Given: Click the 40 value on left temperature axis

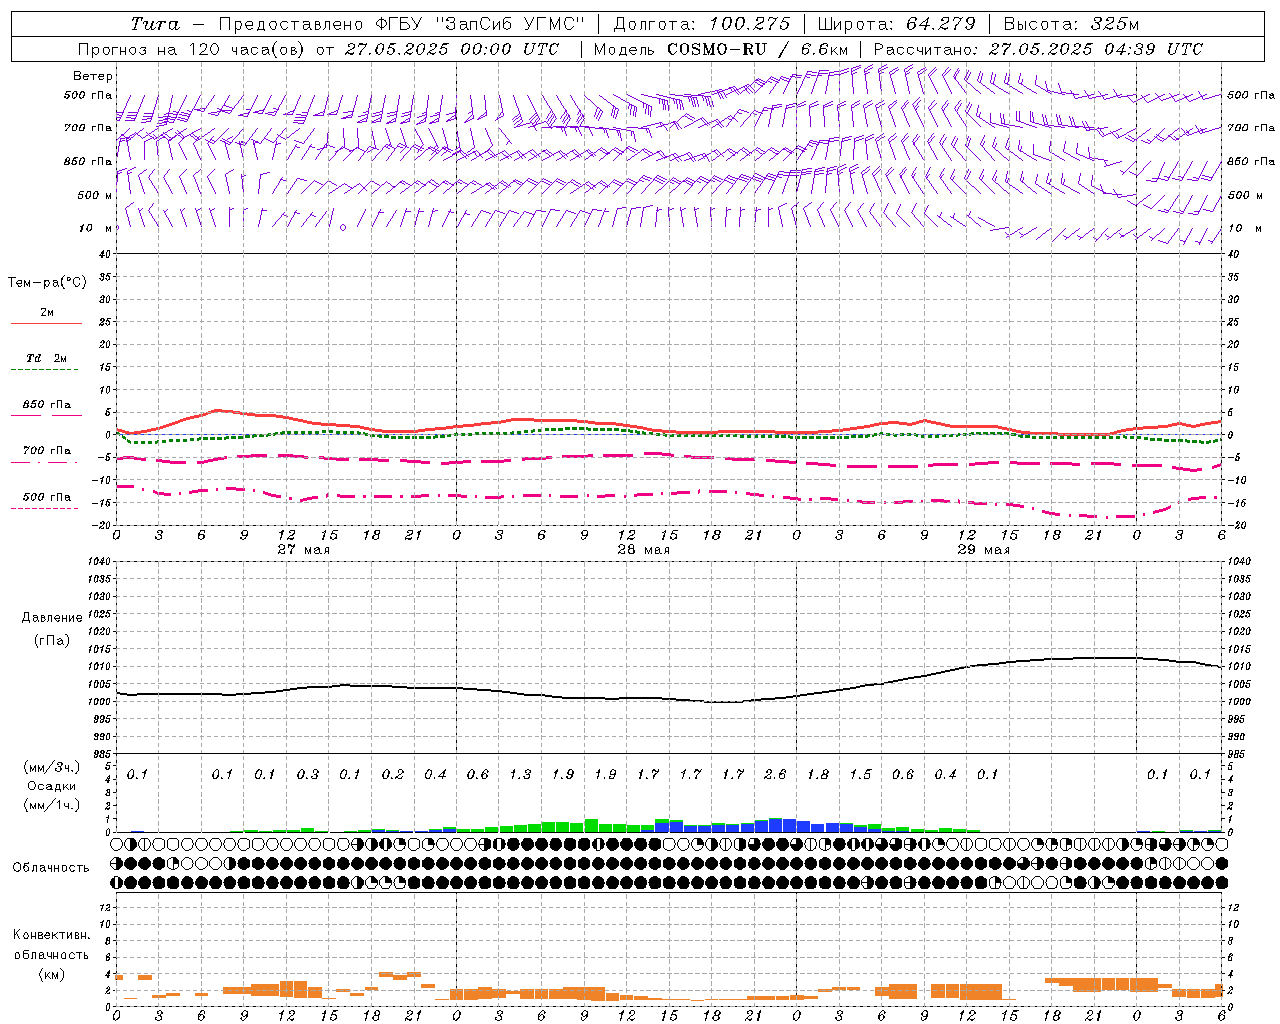Looking at the screenshot, I should 106,255.
